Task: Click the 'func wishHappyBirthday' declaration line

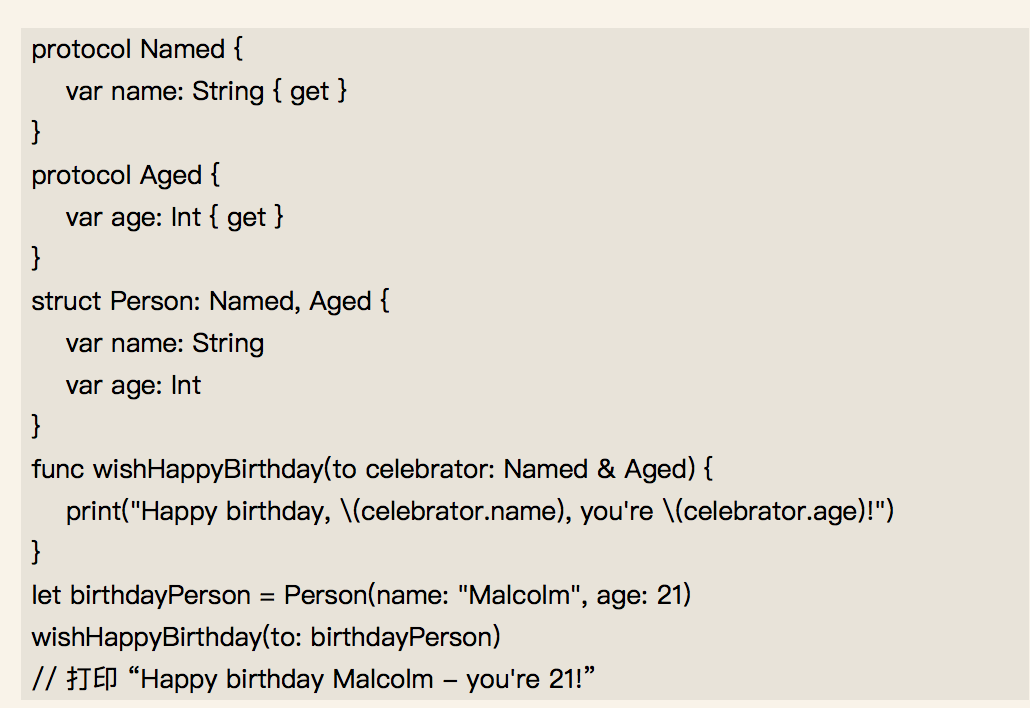Action: tap(372, 469)
